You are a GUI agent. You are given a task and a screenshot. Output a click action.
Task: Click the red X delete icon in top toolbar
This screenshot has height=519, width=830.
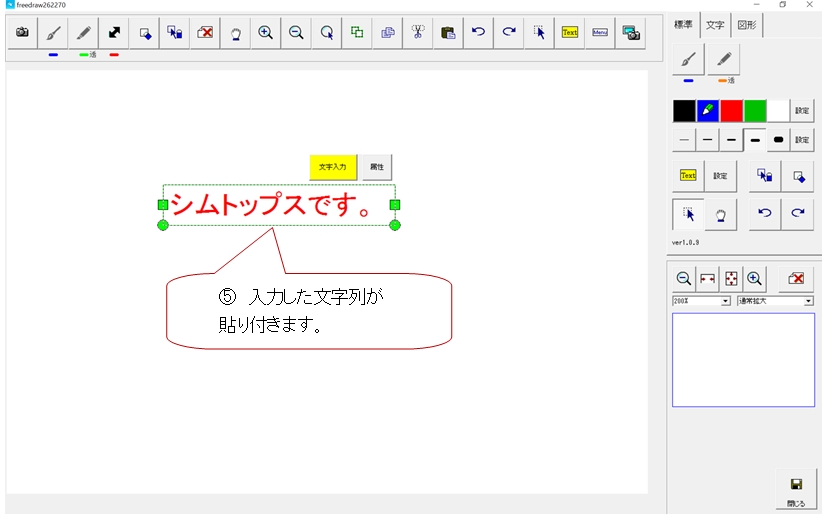coord(205,33)
